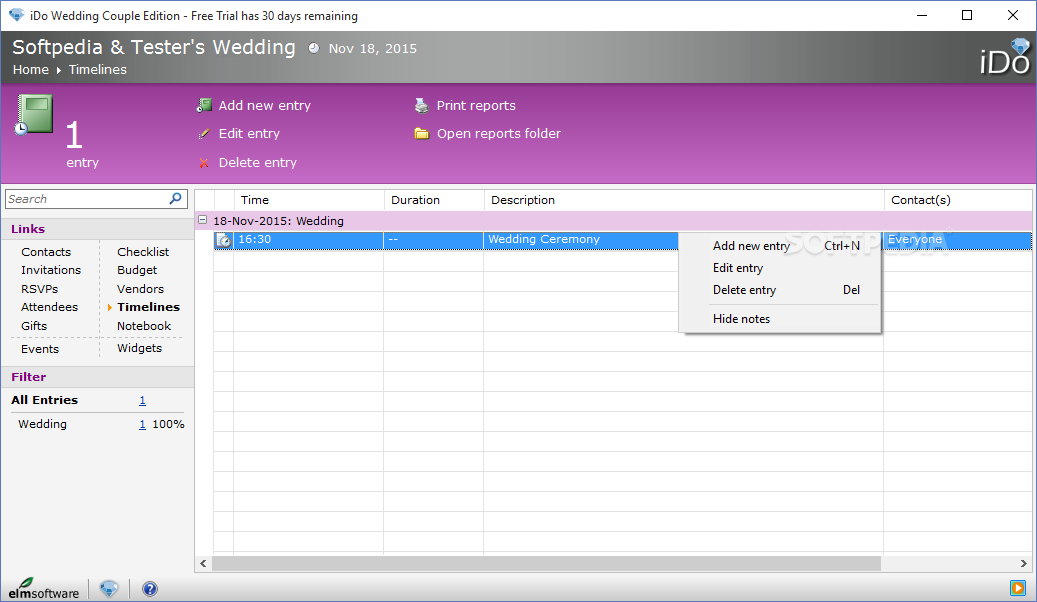Click the All Entries count link

pyautogui.click(x=142, y=400)
